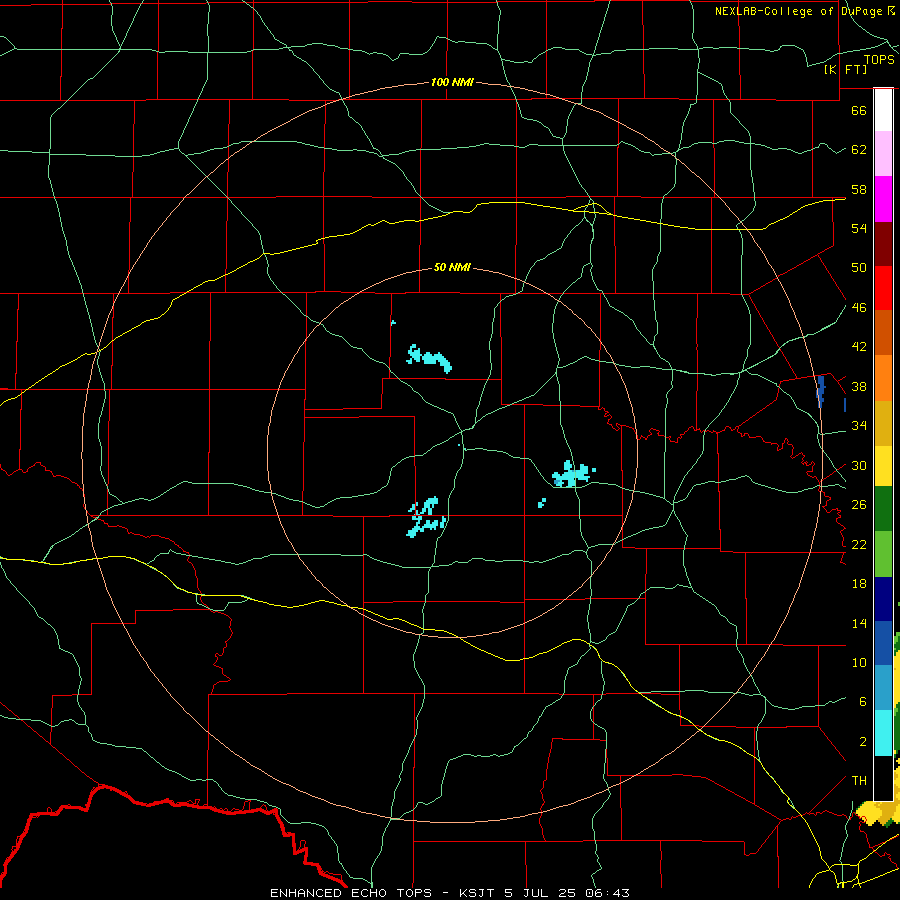The width and height of the screenshot is (900, 900).
Task: Pick the bright red legend swatch
Action: coord(883,288)
